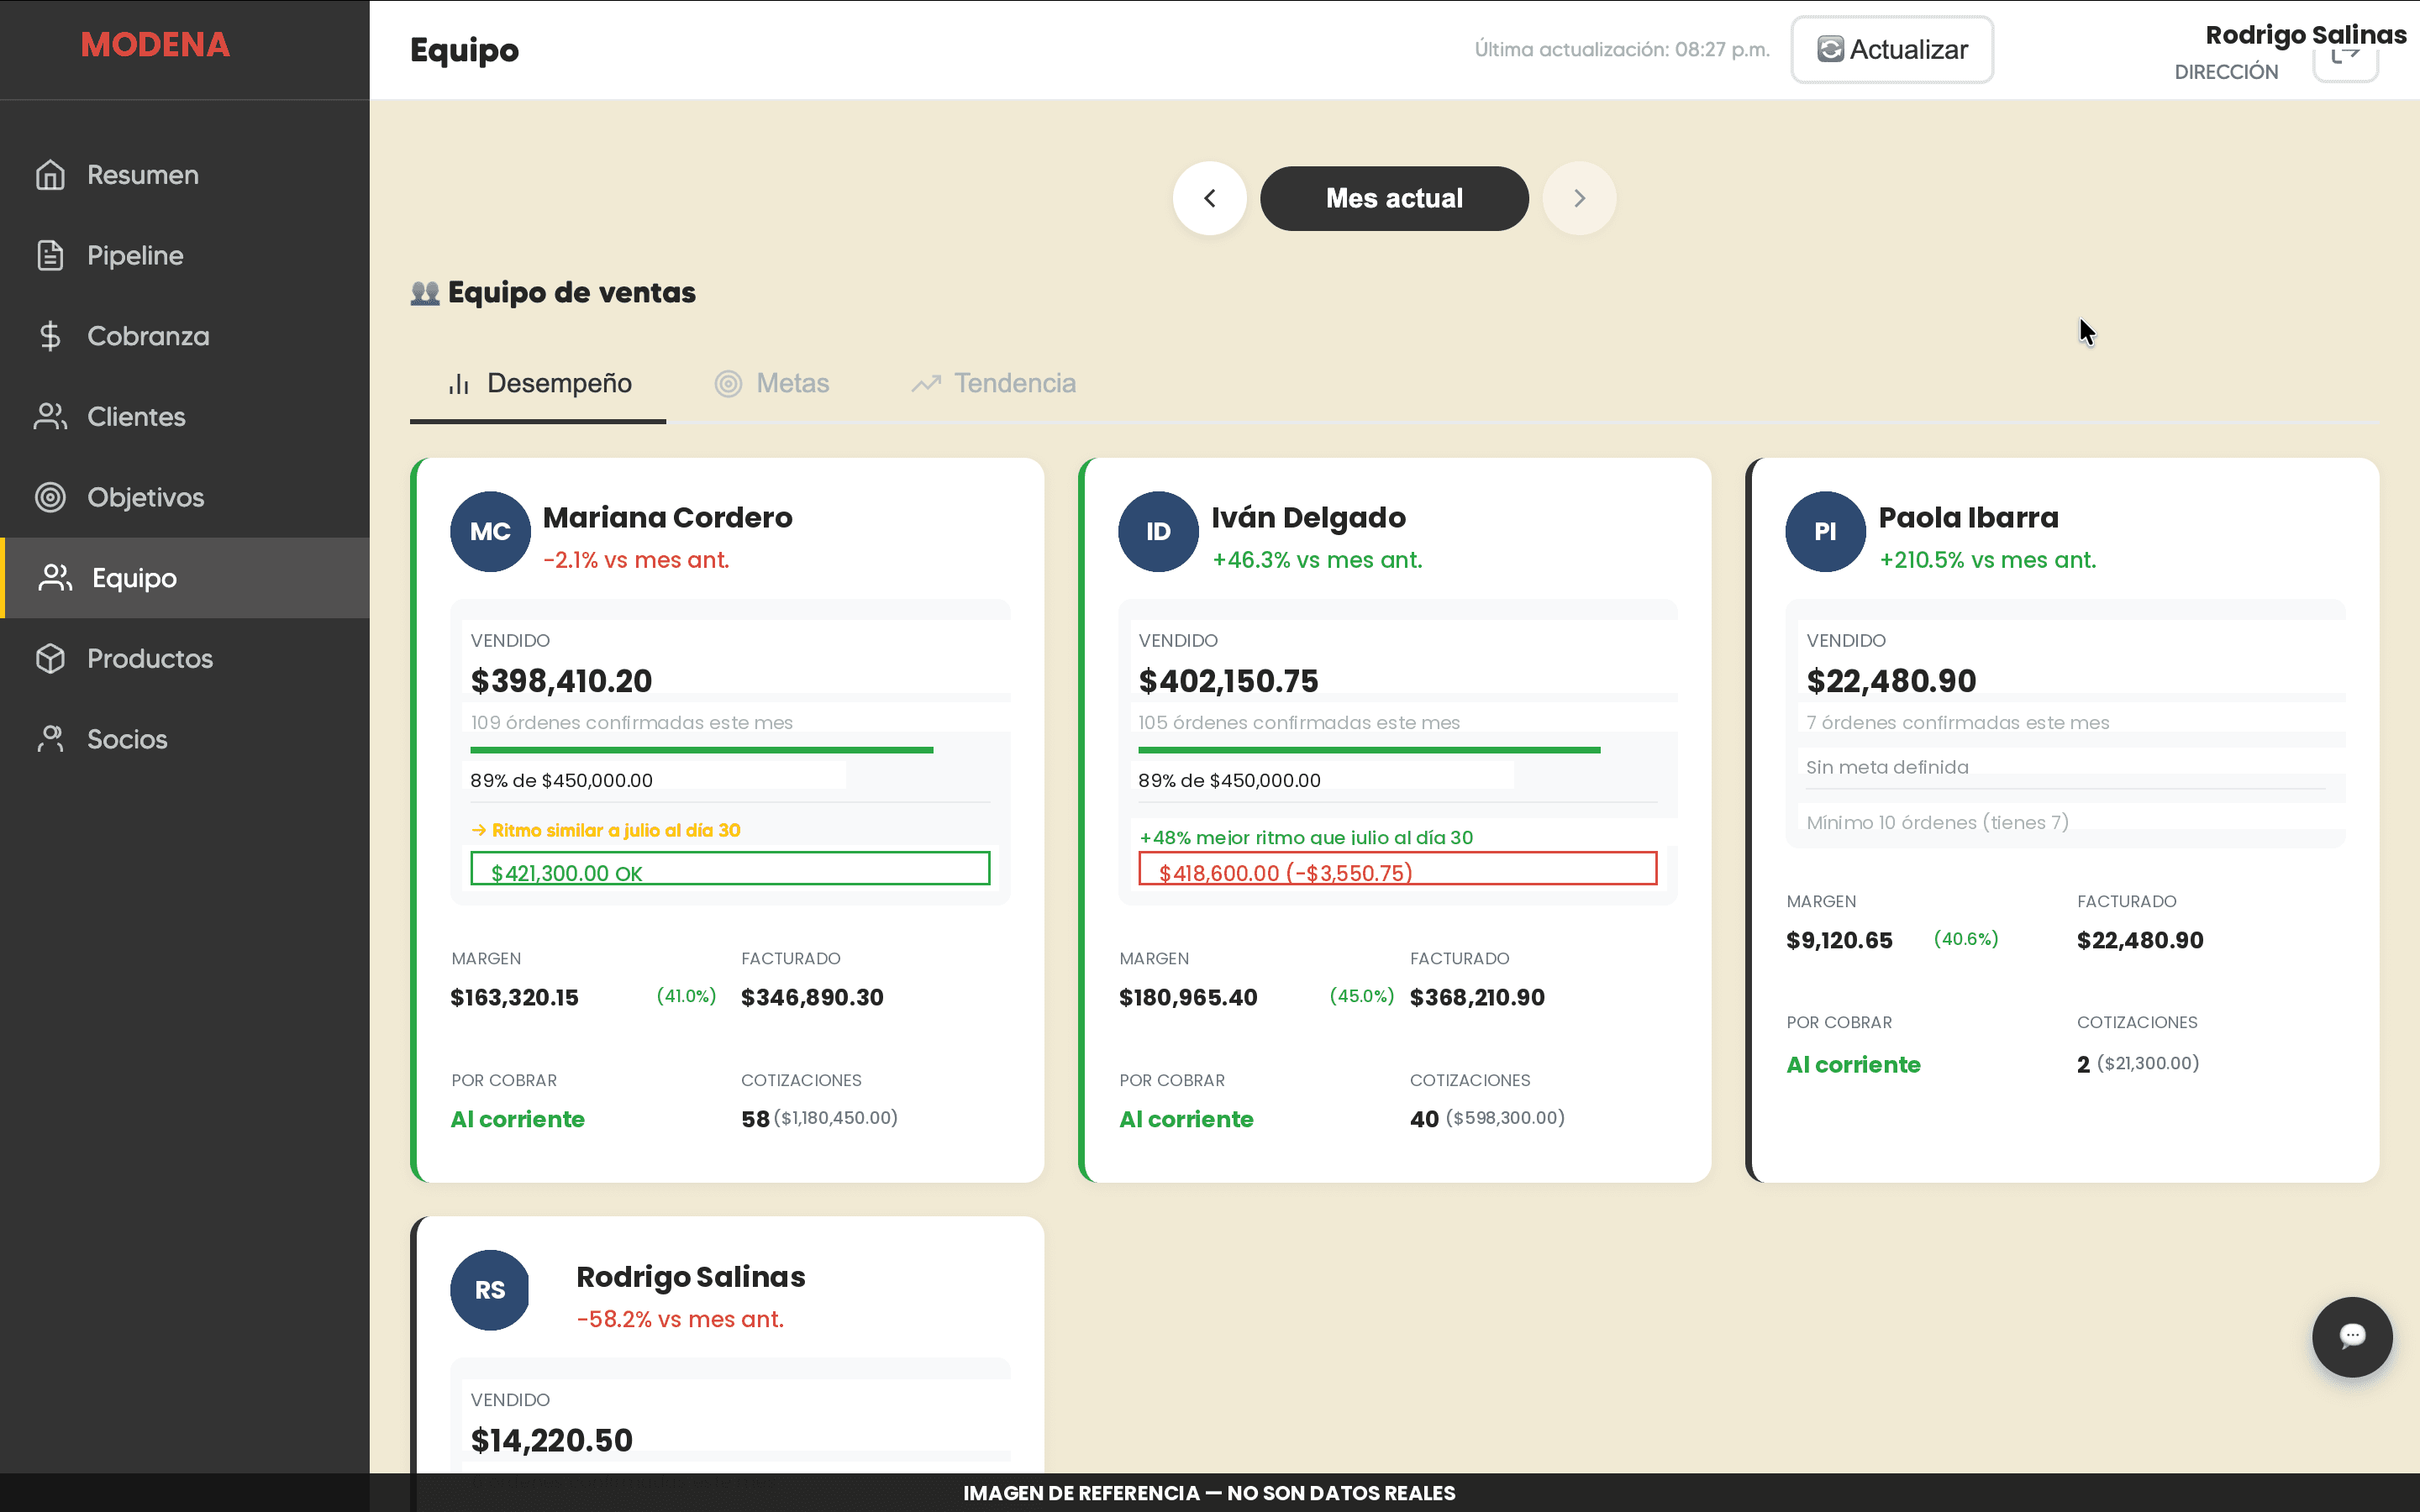Click Paola's 2 cotizaciones value
Viewport: 2420px width, 1512px height.
tap(2083, 1065)
